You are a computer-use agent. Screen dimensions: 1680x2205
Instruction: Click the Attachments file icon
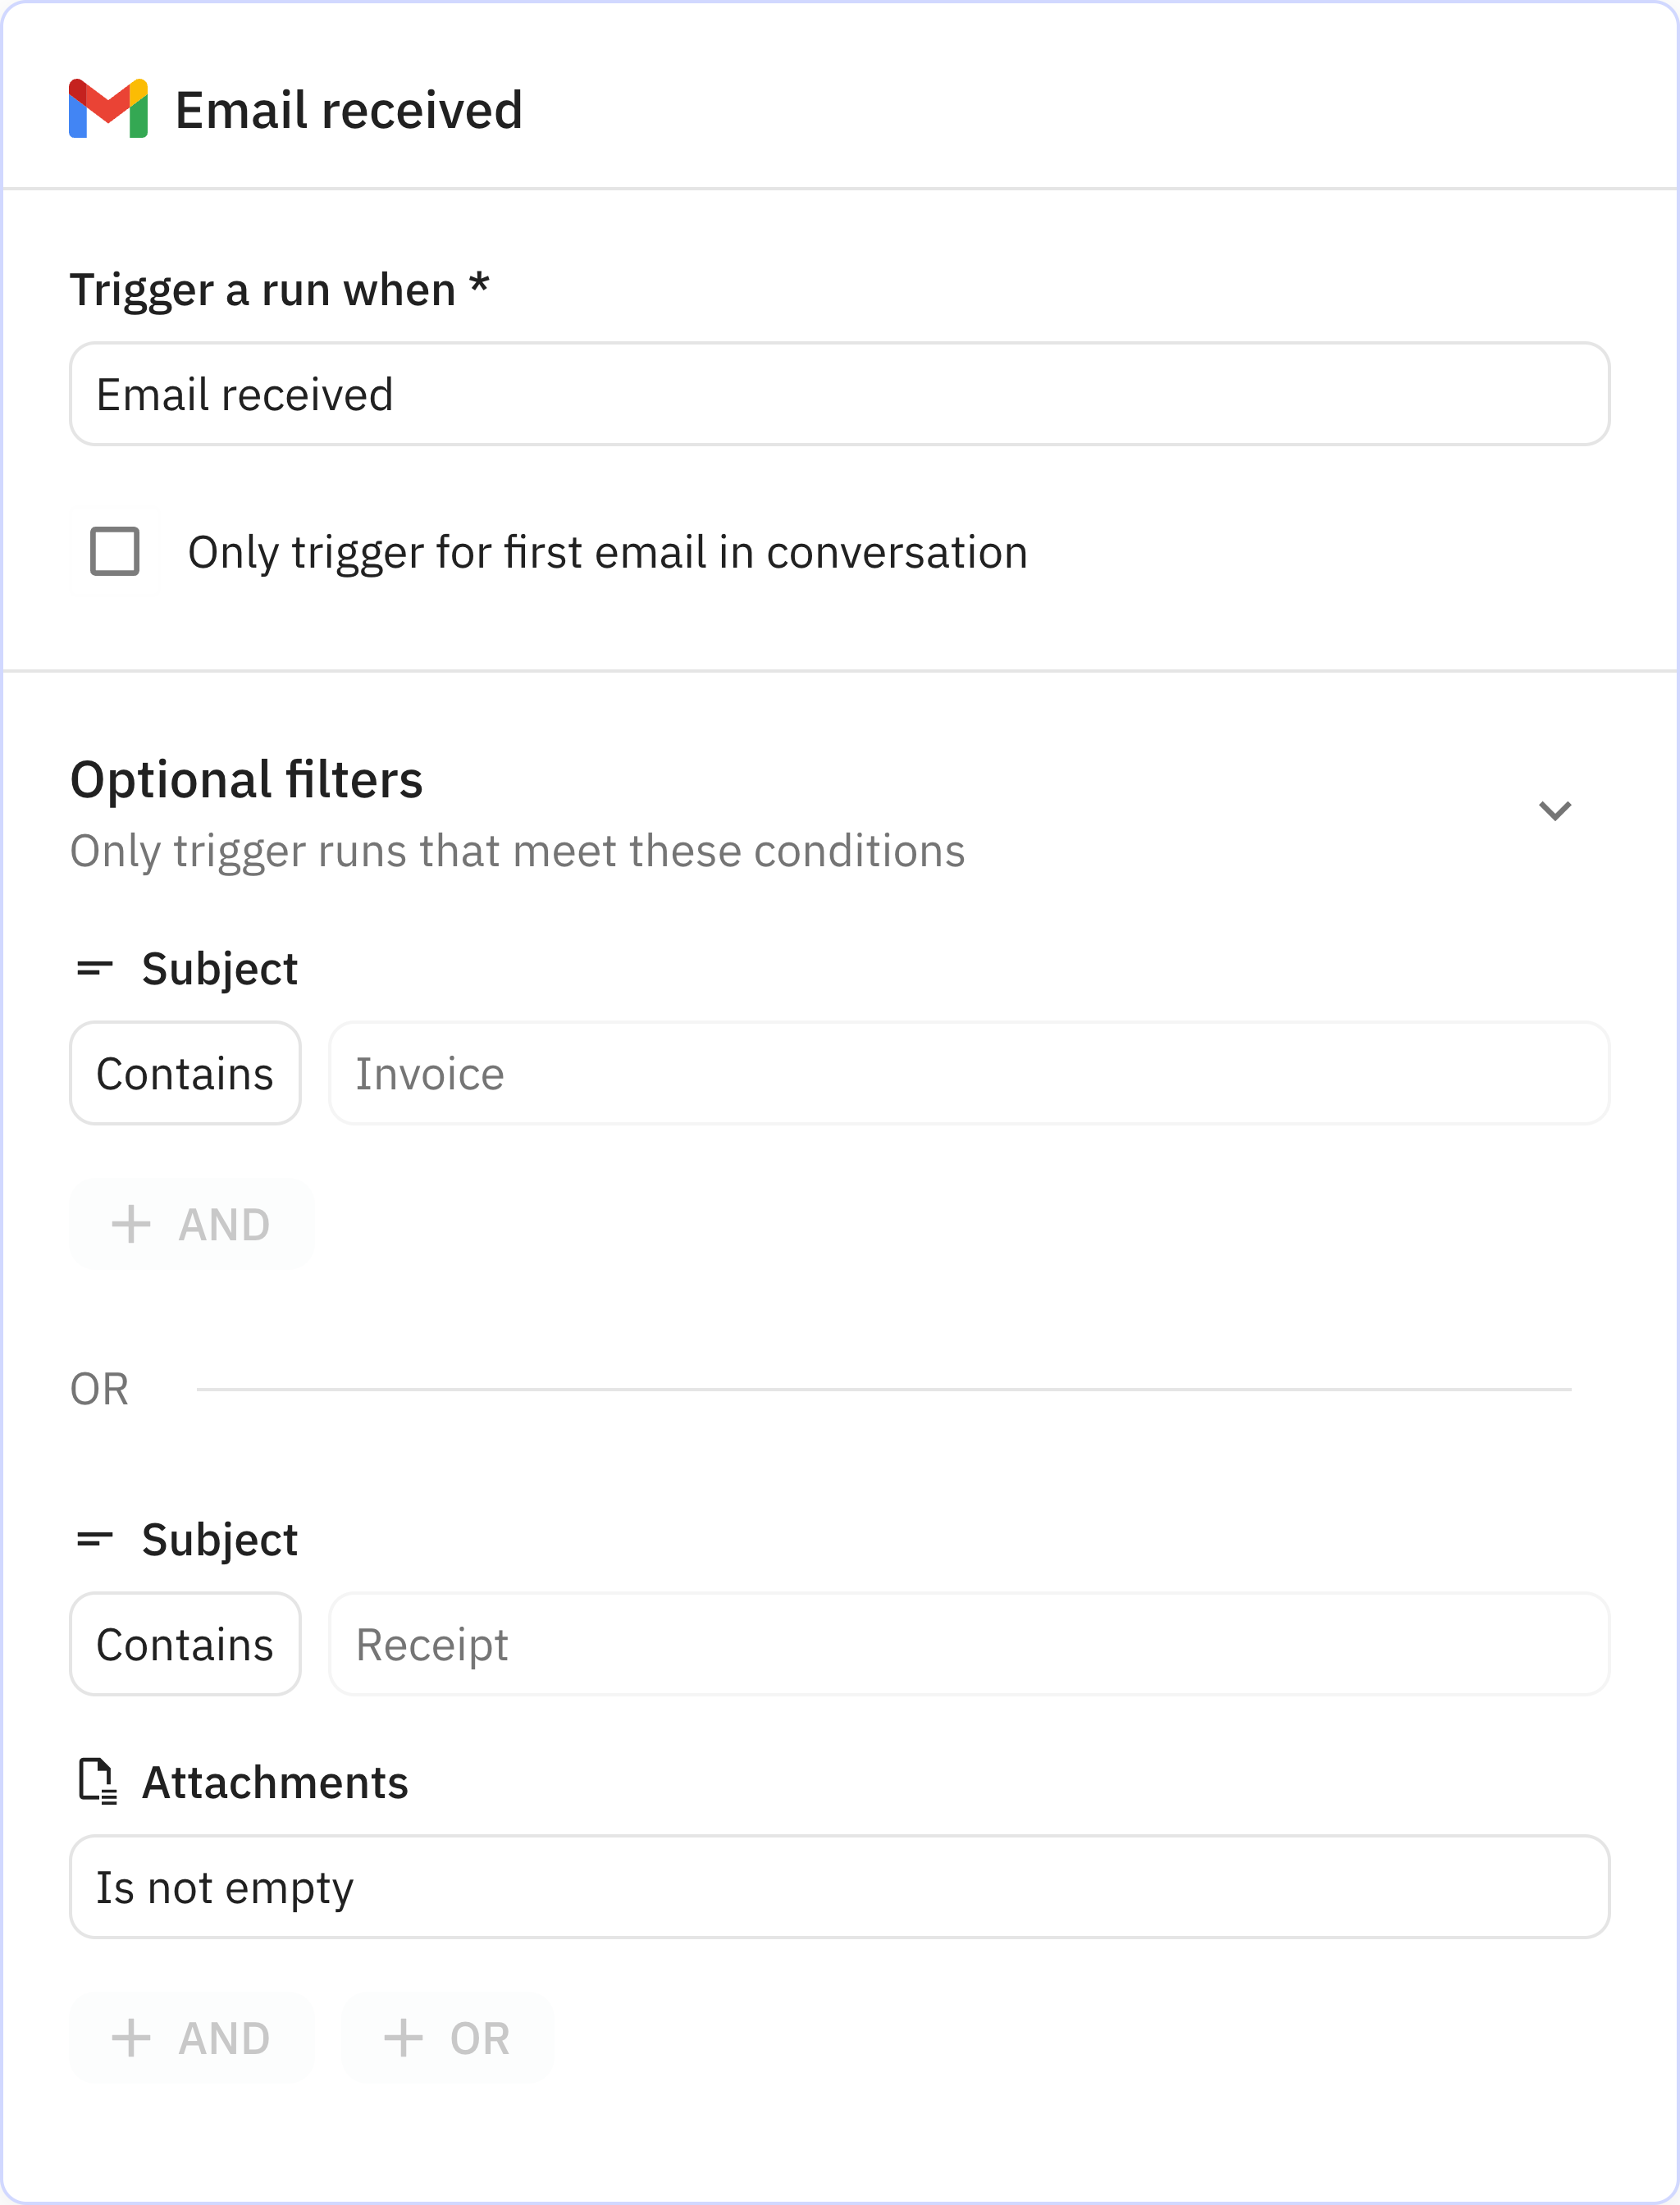coord(97,1782)
